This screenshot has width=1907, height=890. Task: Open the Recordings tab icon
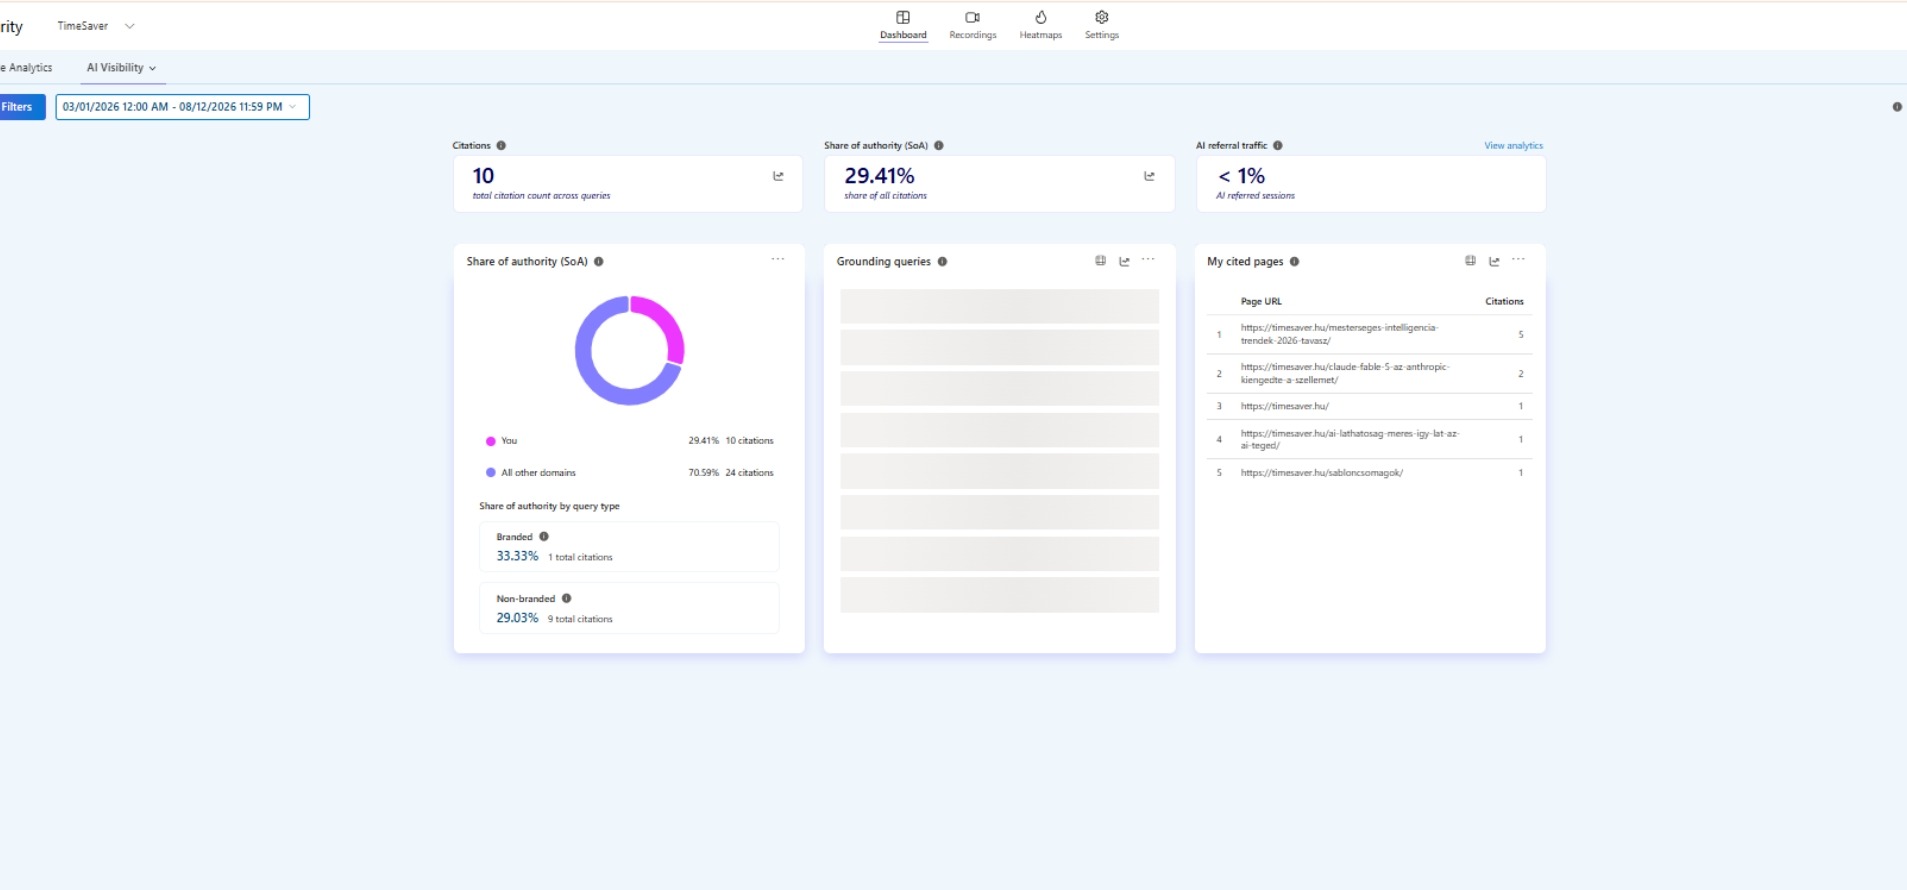pos(972,17)
